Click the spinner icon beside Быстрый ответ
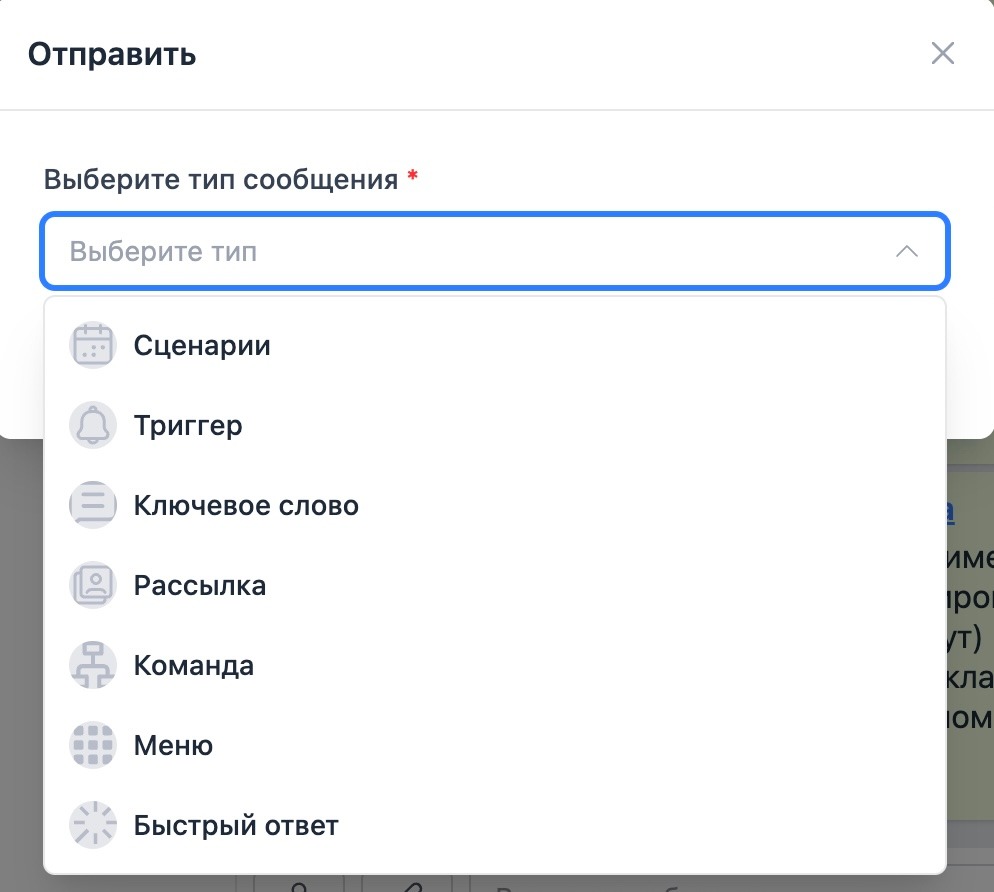Screen dimensions: 994x892 93,826
